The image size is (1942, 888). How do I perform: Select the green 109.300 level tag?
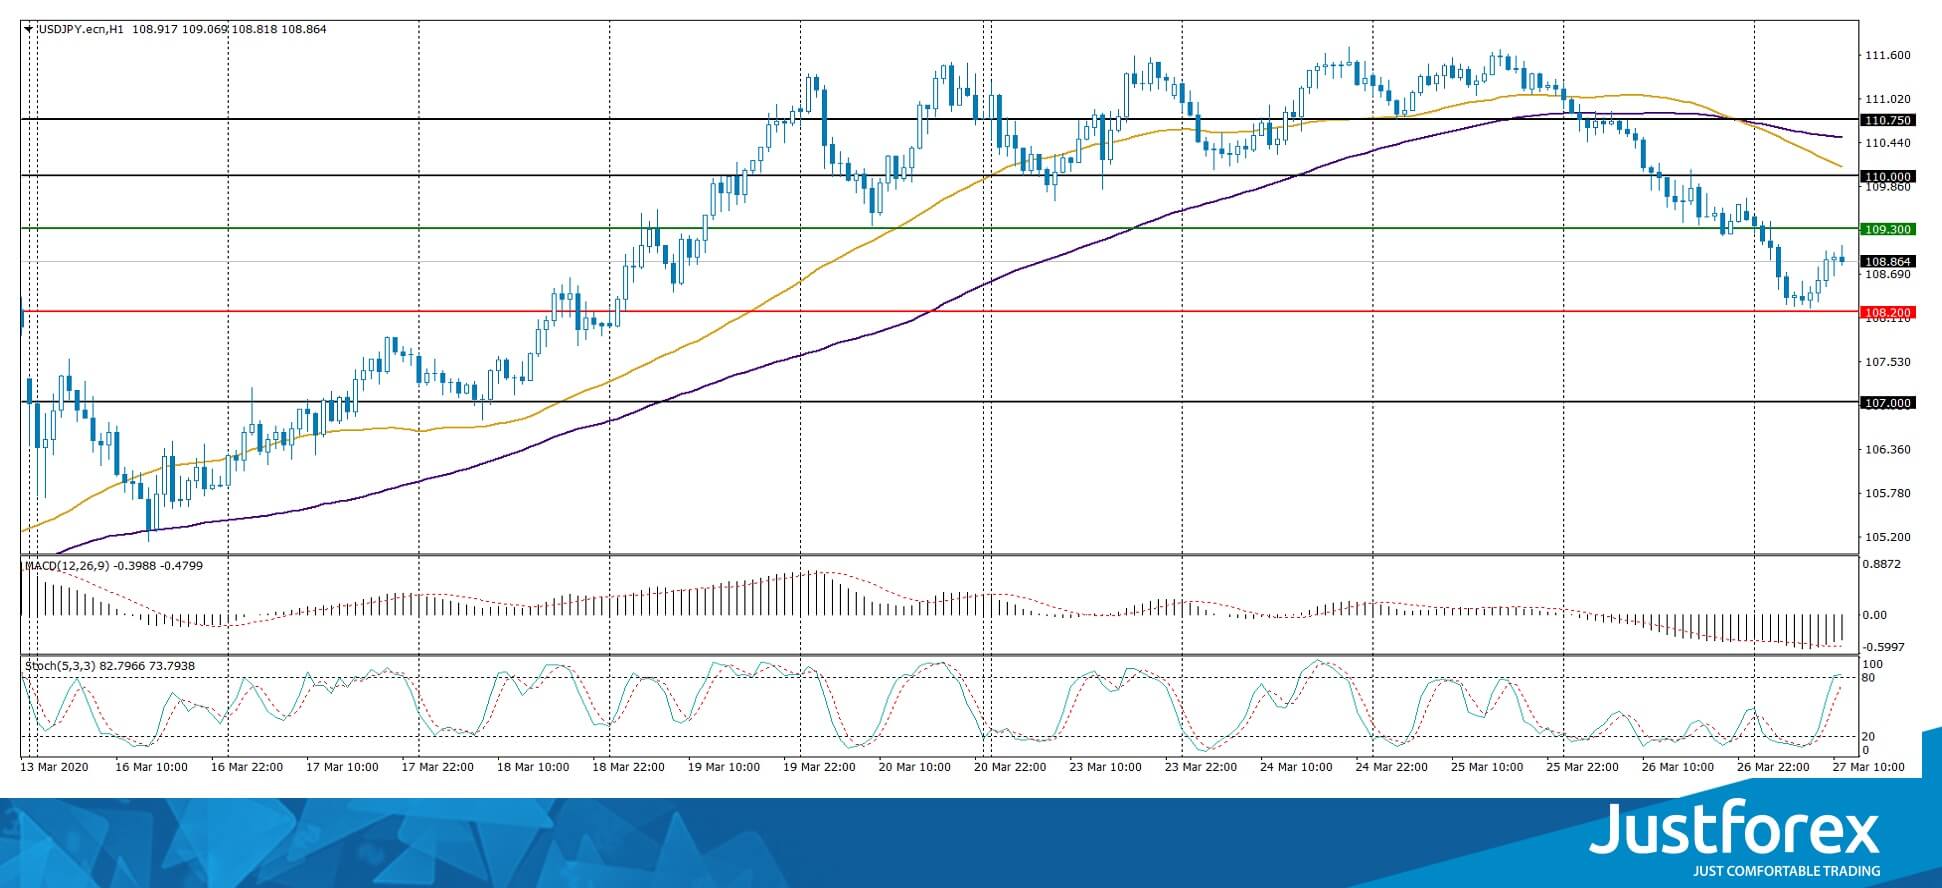coord(1888,229)
